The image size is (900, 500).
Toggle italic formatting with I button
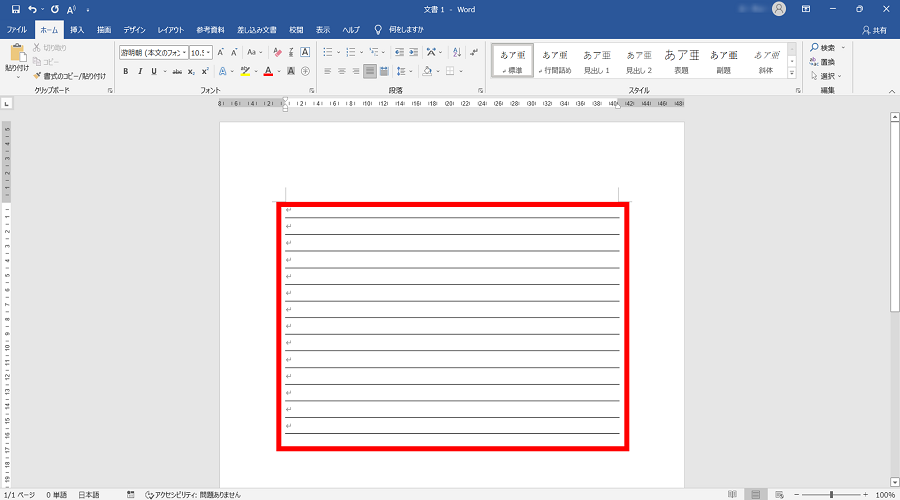coord(139,72)
